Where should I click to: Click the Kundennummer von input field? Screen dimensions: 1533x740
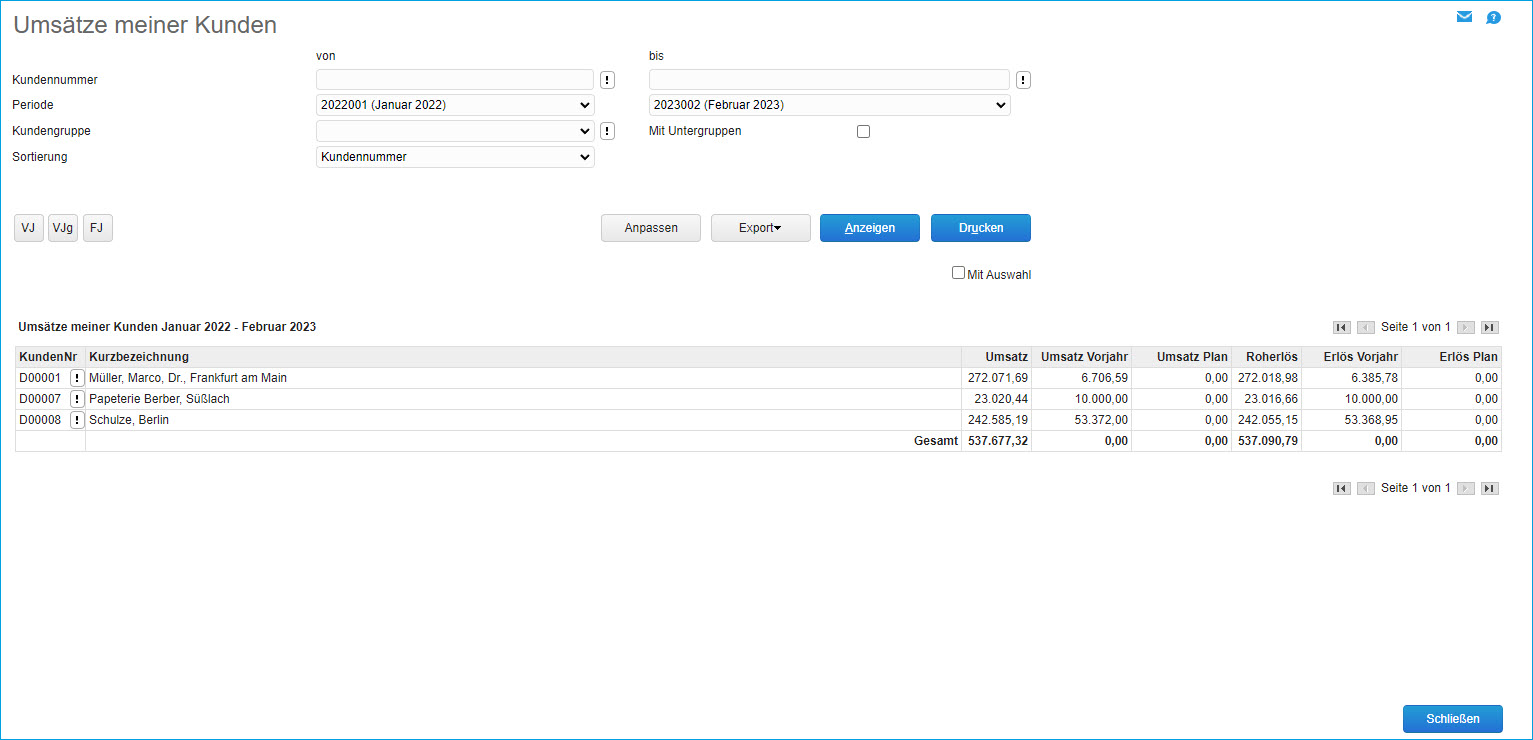pyautogui.click(x=455, y=80)
